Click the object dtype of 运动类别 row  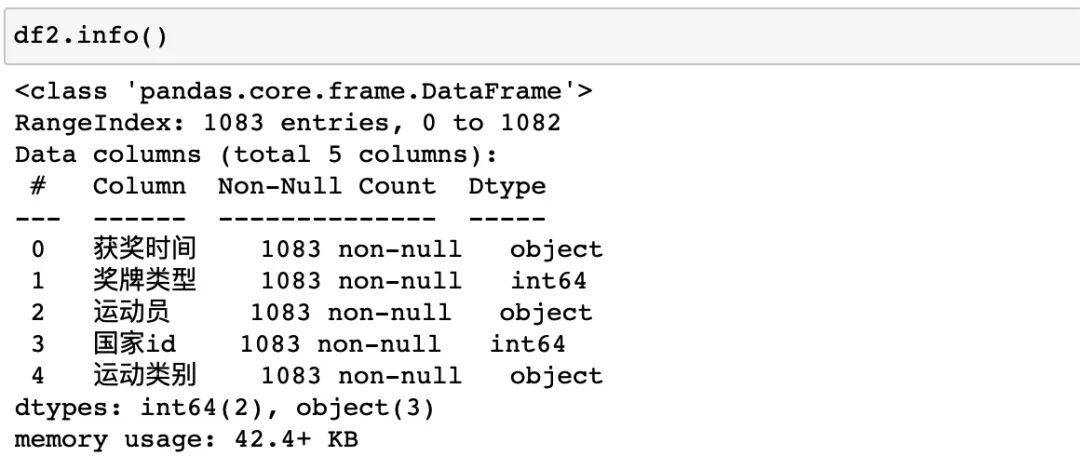(556, 377)
